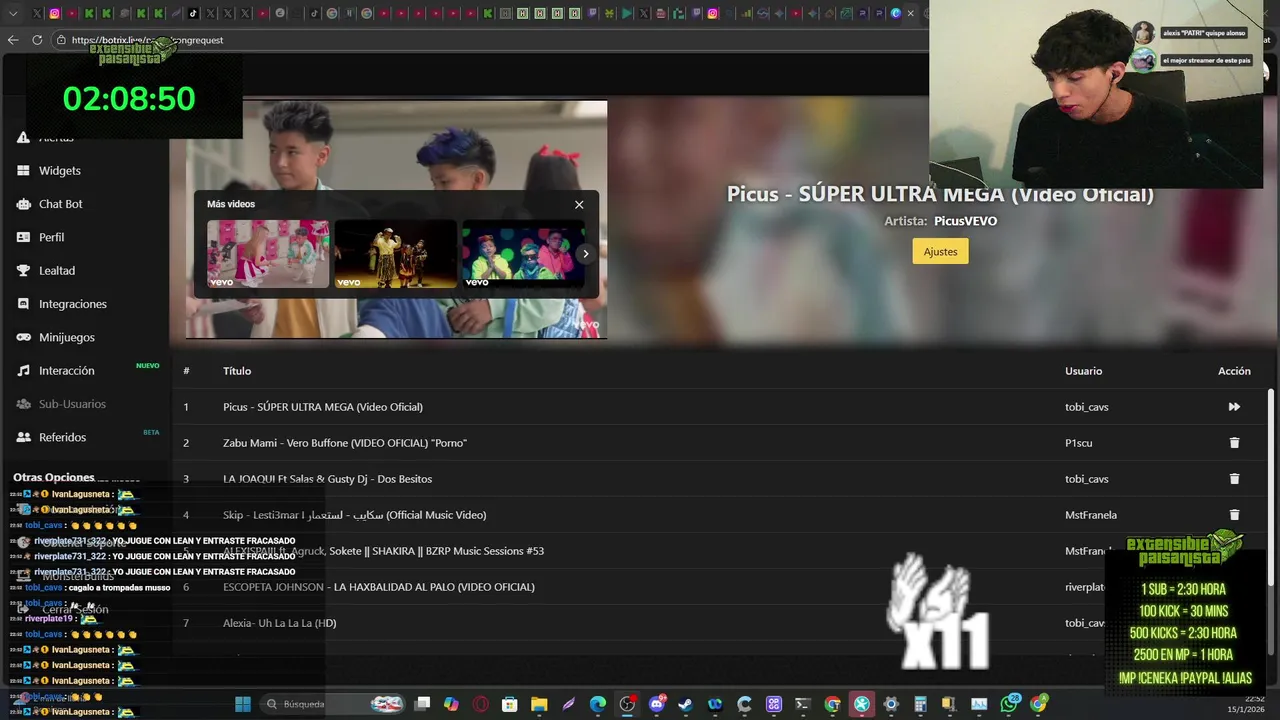Image resolution: width=1280 pixels, height=720 pixels.
Task: Click the Usuario column header
Action: 1083,371
